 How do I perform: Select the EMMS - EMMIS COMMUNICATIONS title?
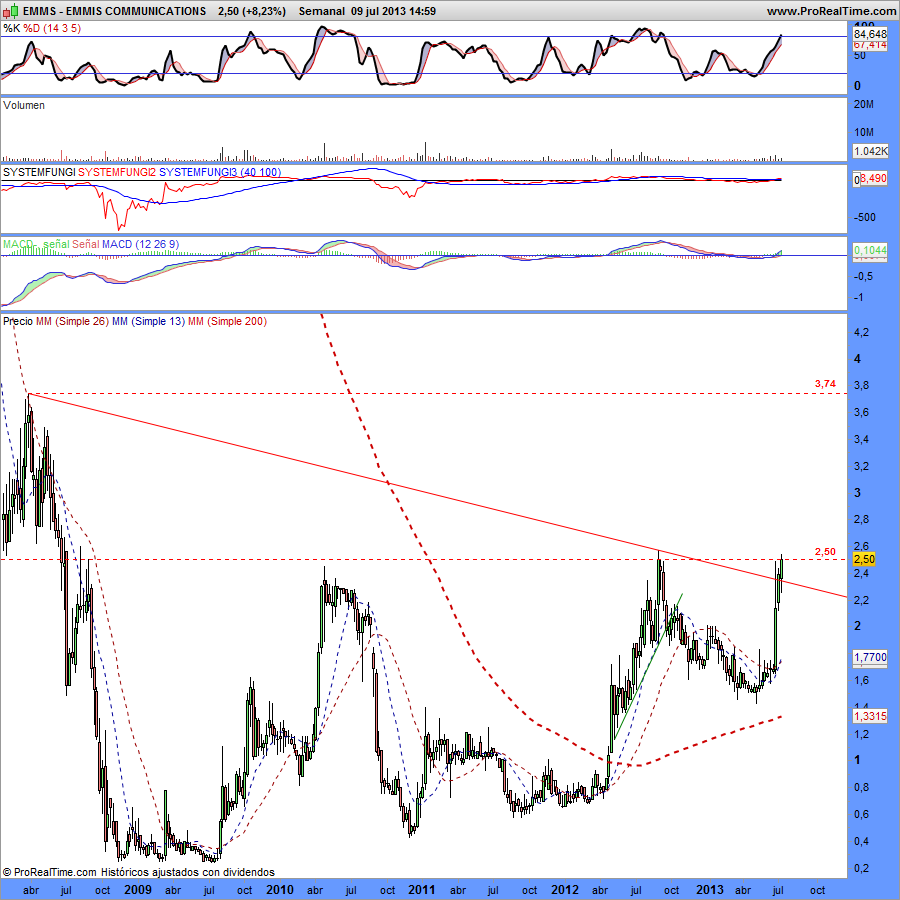[114, 11]
